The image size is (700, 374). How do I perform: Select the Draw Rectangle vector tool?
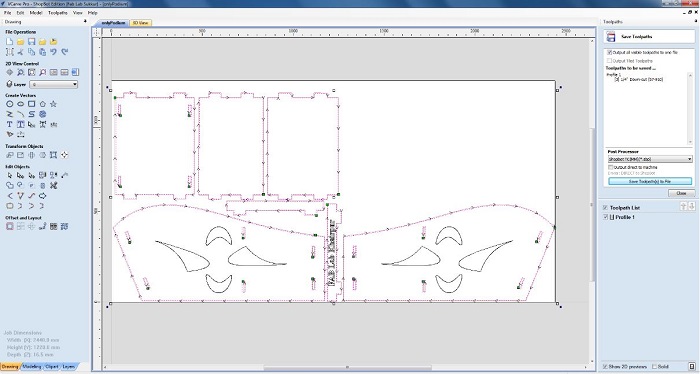(x=31, y=104)
